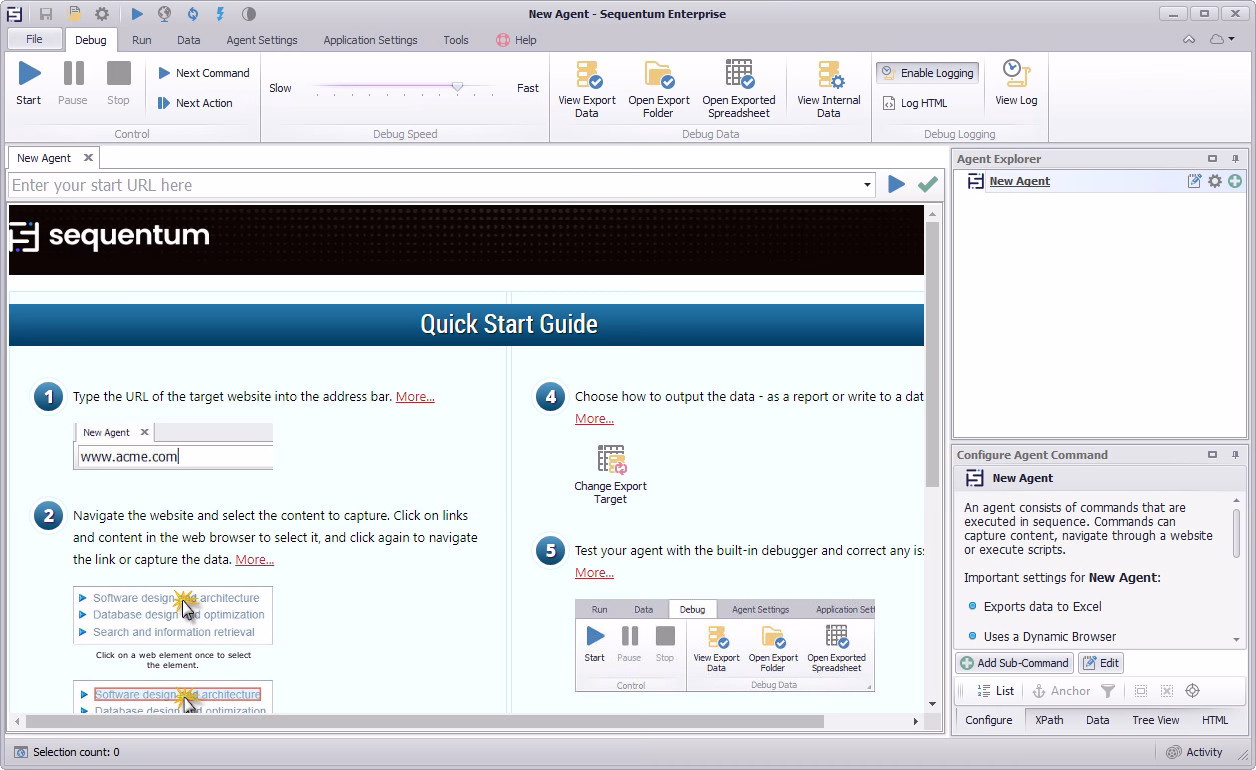
Task: Open View Log
Action: point(1016,83)
